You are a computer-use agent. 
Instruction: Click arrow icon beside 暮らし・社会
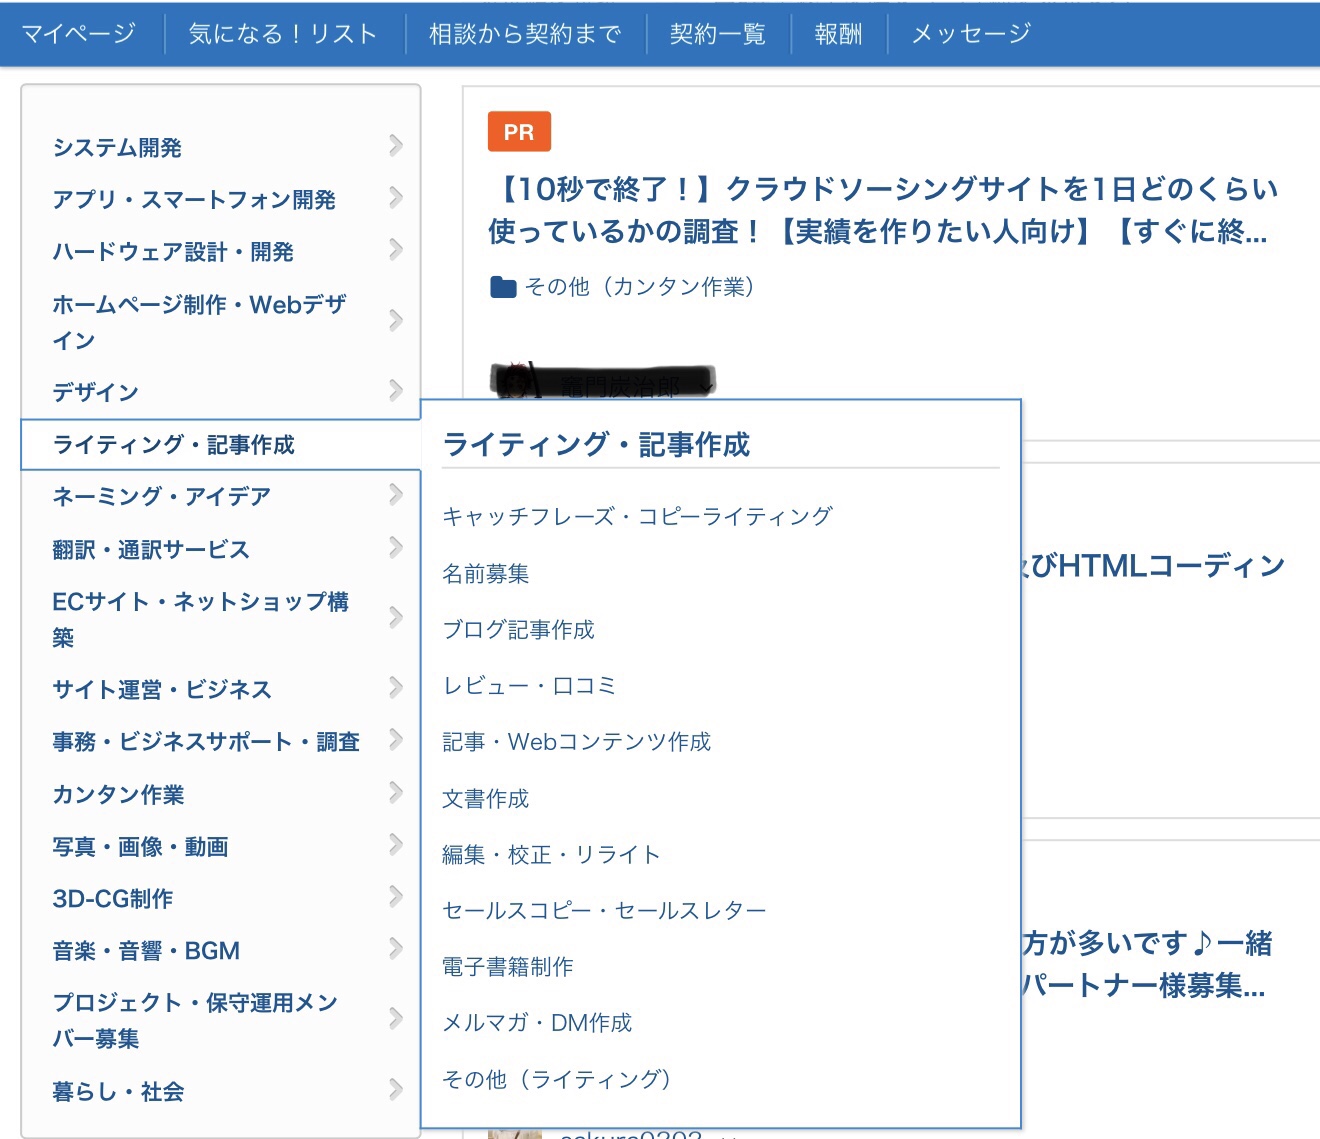click(x=396, y=1090)
